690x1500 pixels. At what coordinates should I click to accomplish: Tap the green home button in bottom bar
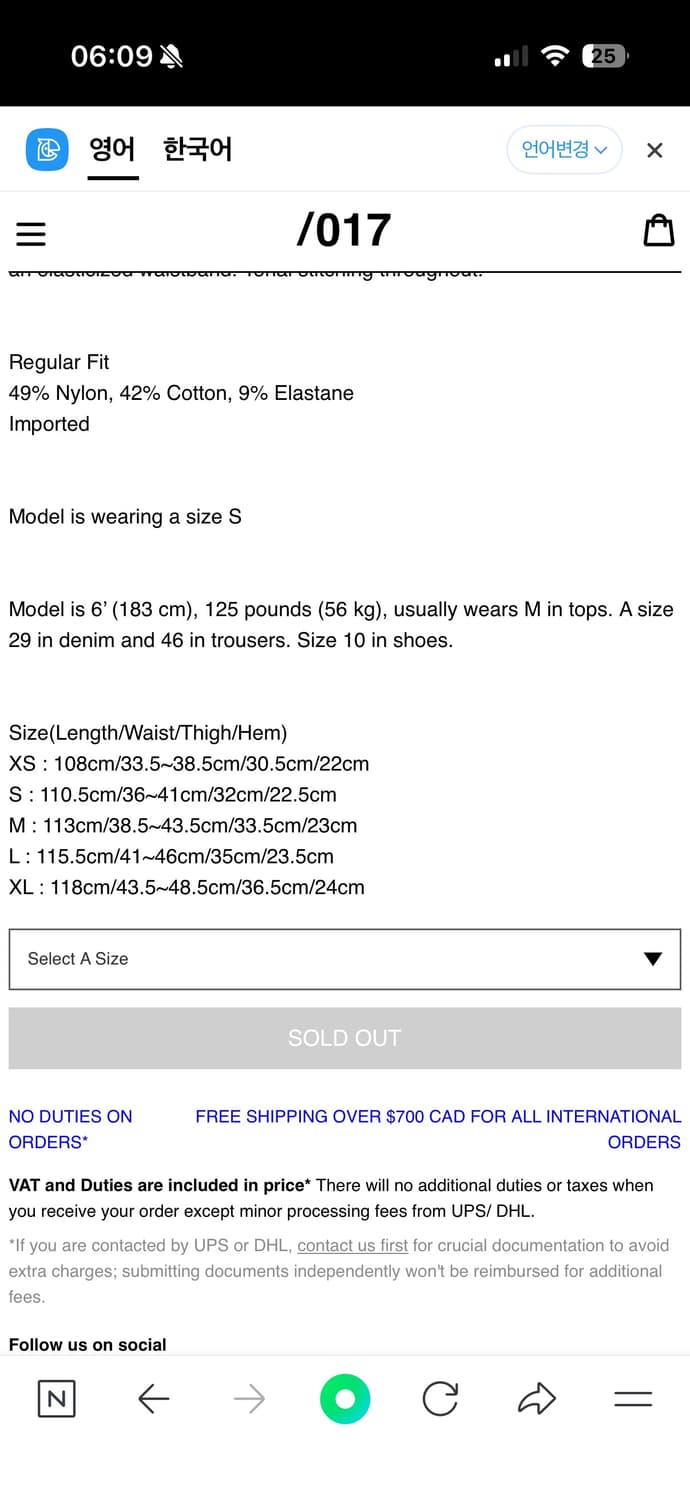tap(345, 1399)
